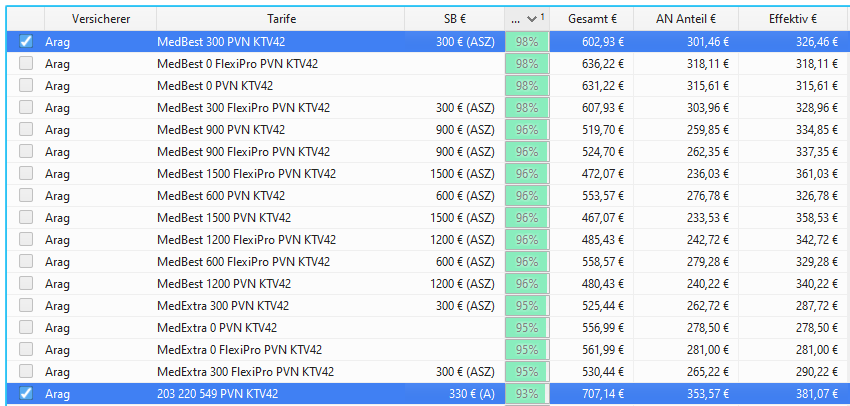
Task: Click the 96% bar of MedBest 900 PVN KTV42
Action: (527, 130)
